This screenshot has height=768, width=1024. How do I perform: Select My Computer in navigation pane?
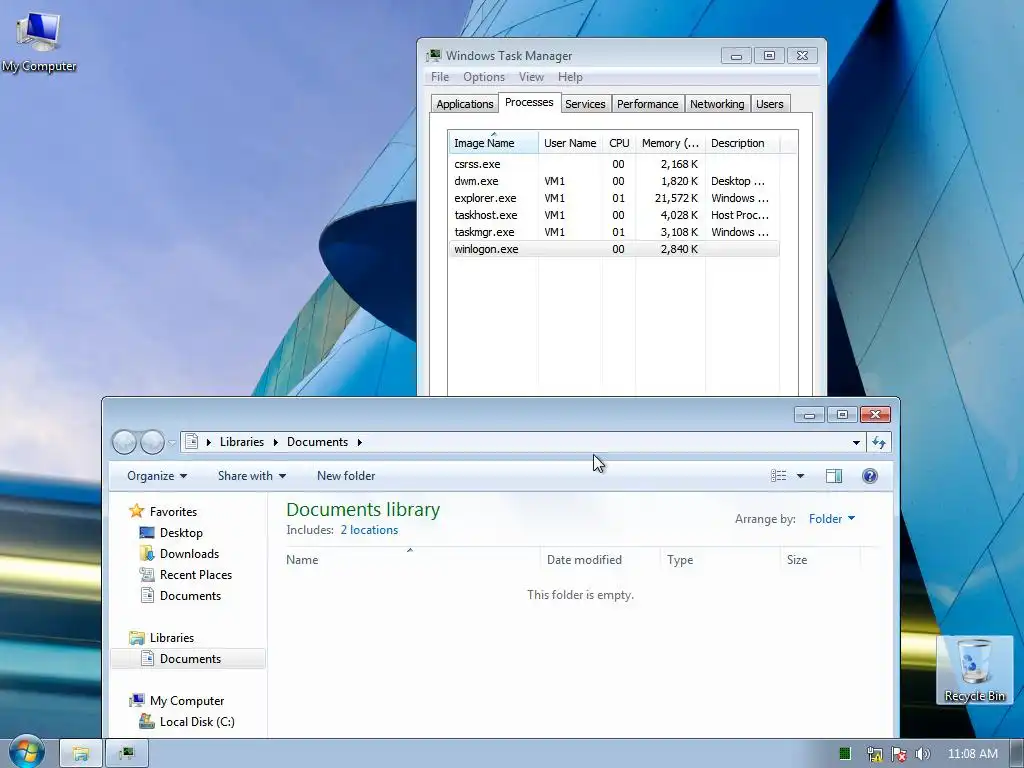tap(187, 701)
